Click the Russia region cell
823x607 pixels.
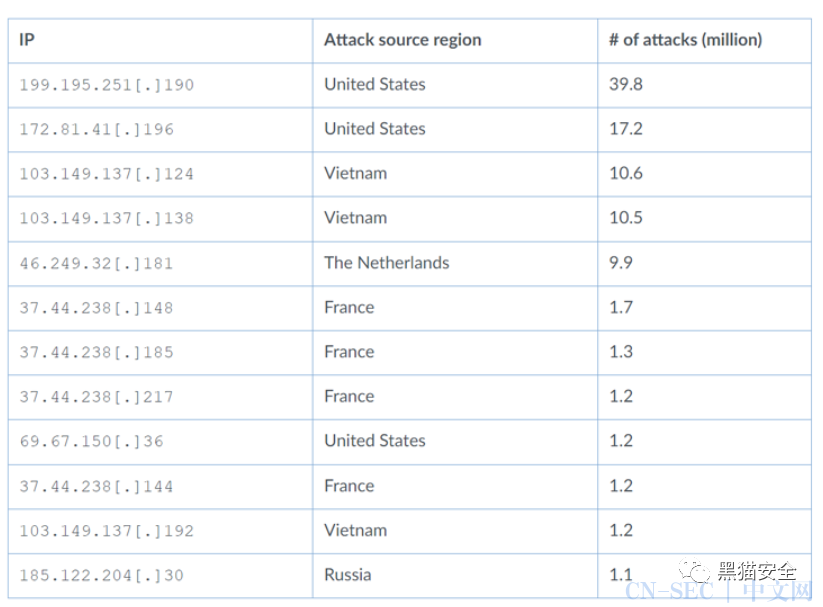pyautogui.click(x=347, y=574)
